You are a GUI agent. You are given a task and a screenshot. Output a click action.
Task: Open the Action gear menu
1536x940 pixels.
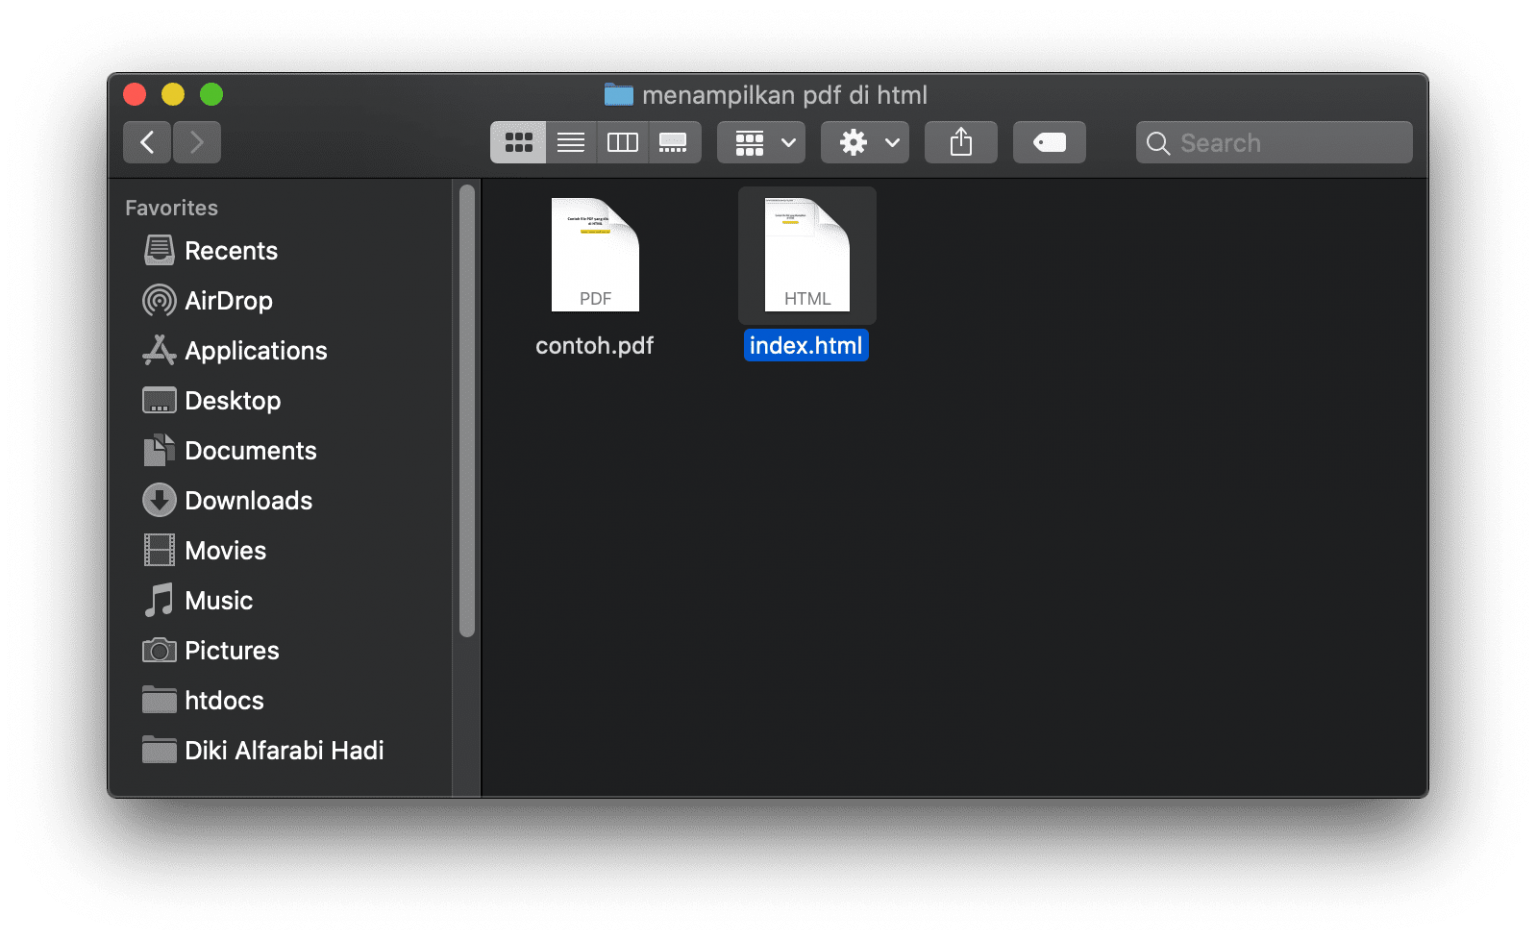(x=865, y=142)
